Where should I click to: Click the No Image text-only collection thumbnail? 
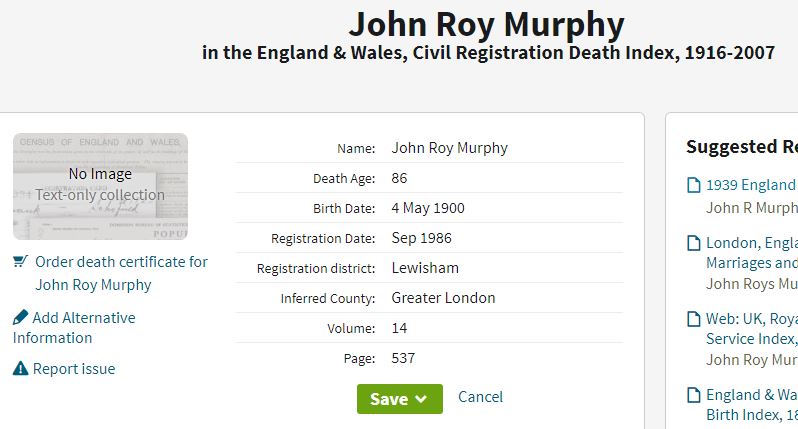100,186
